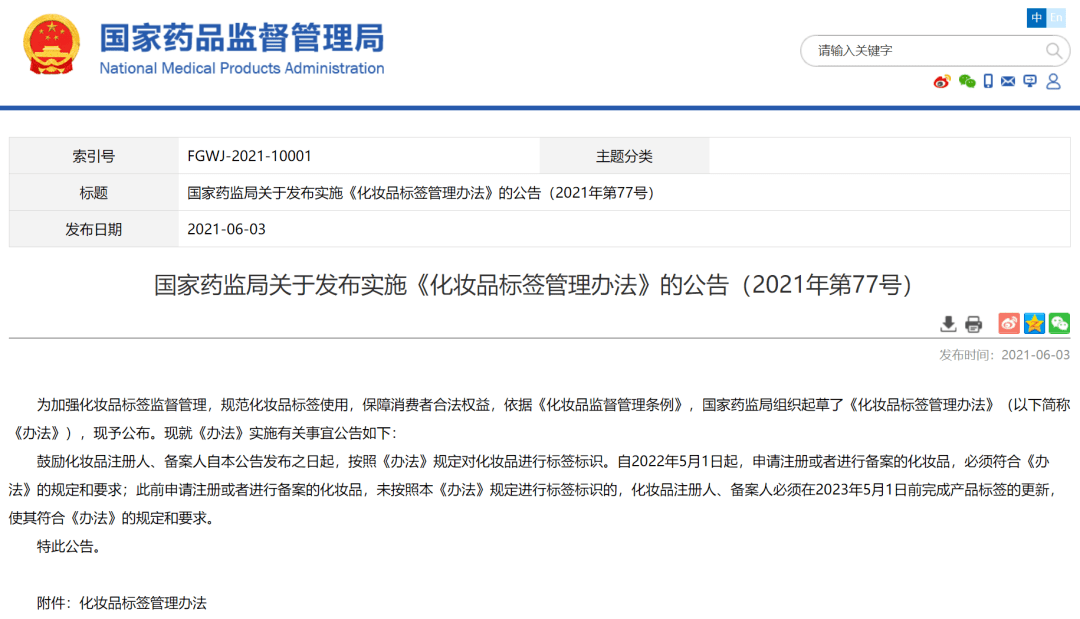Click the large announcement headline
Screen dimensions: 1080x619
pos(533,284)
